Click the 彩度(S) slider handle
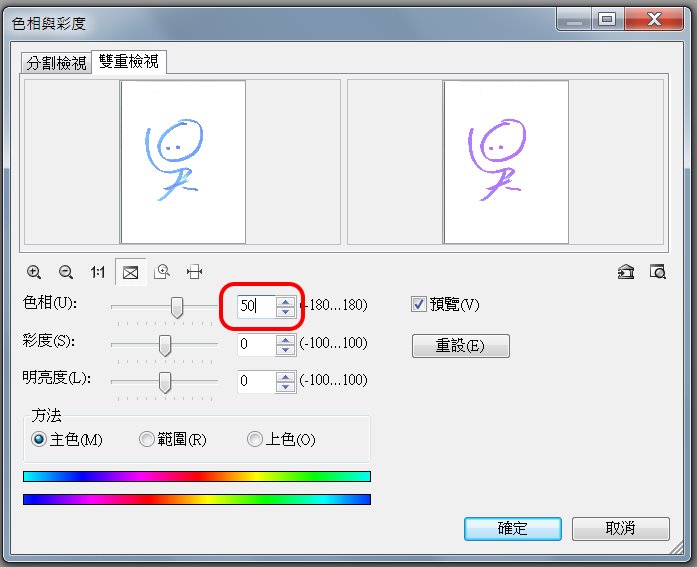Screen dimensions: 697x567 [x=165, y=346]
